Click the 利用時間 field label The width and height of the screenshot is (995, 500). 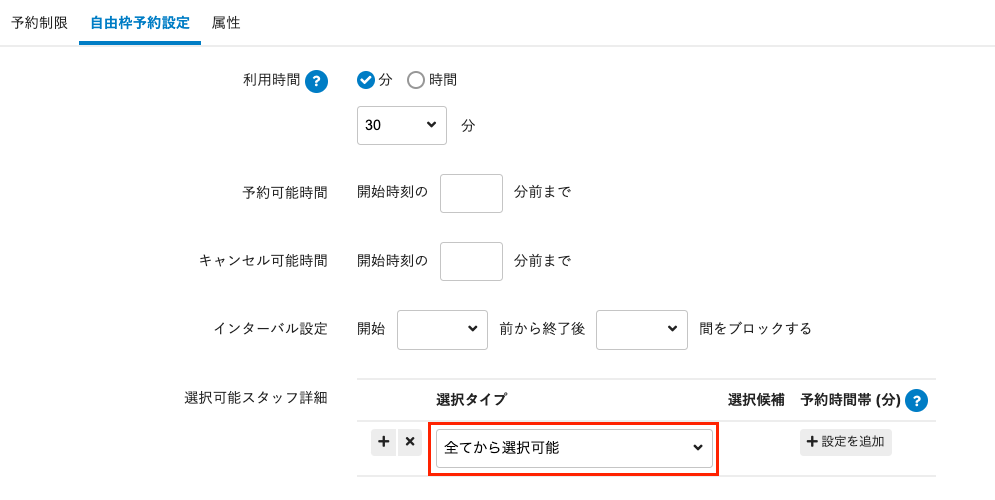tap(271, 80)
